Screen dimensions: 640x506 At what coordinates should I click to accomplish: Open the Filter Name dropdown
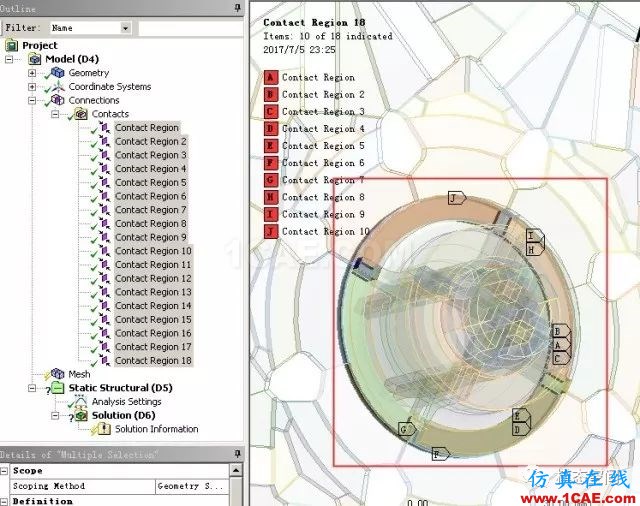126,28
